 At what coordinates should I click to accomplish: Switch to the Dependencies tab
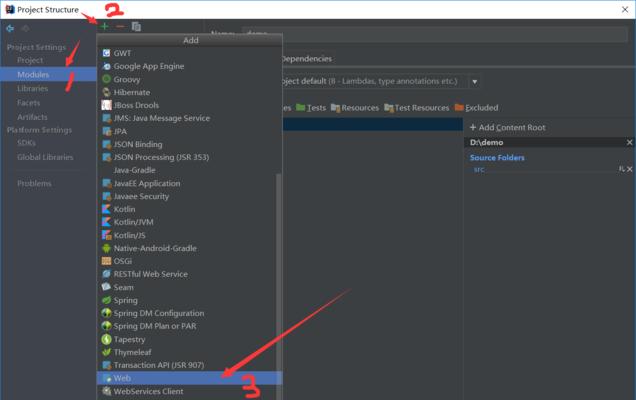(307, 59)
